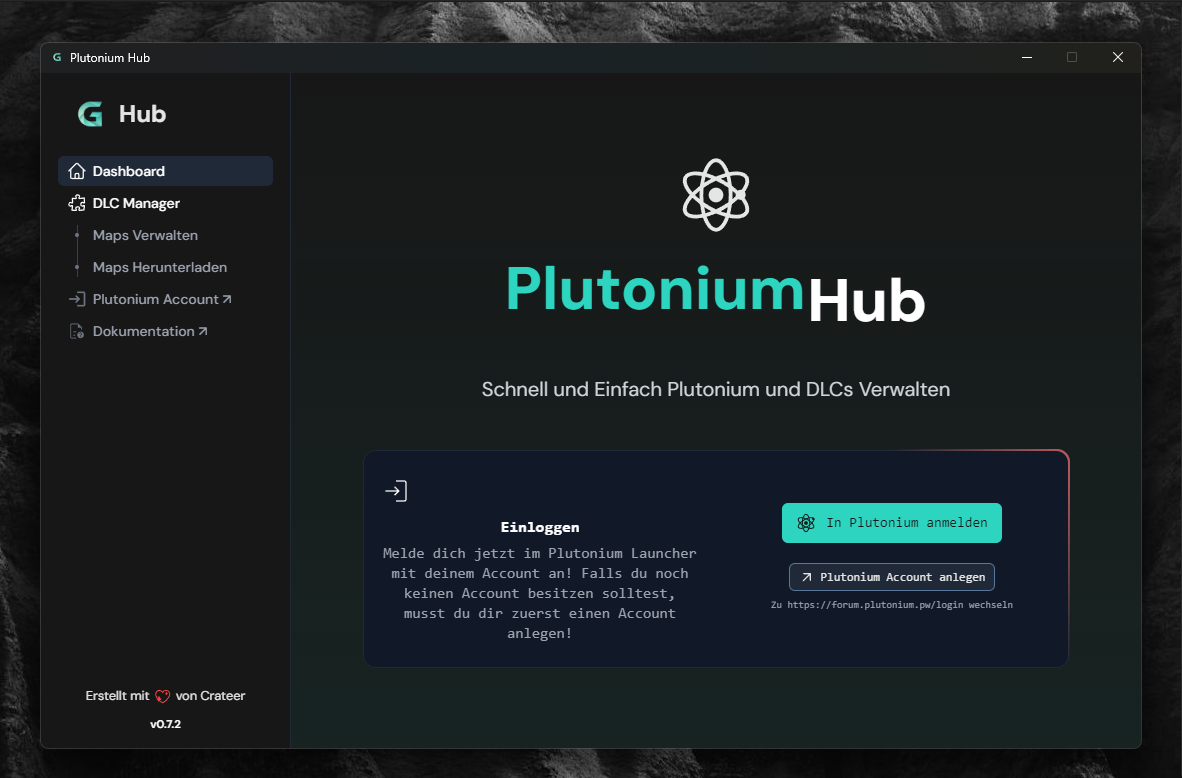Open the DLC Manager section
This screenshot has height=778, width=1182.
pos(135,202)
